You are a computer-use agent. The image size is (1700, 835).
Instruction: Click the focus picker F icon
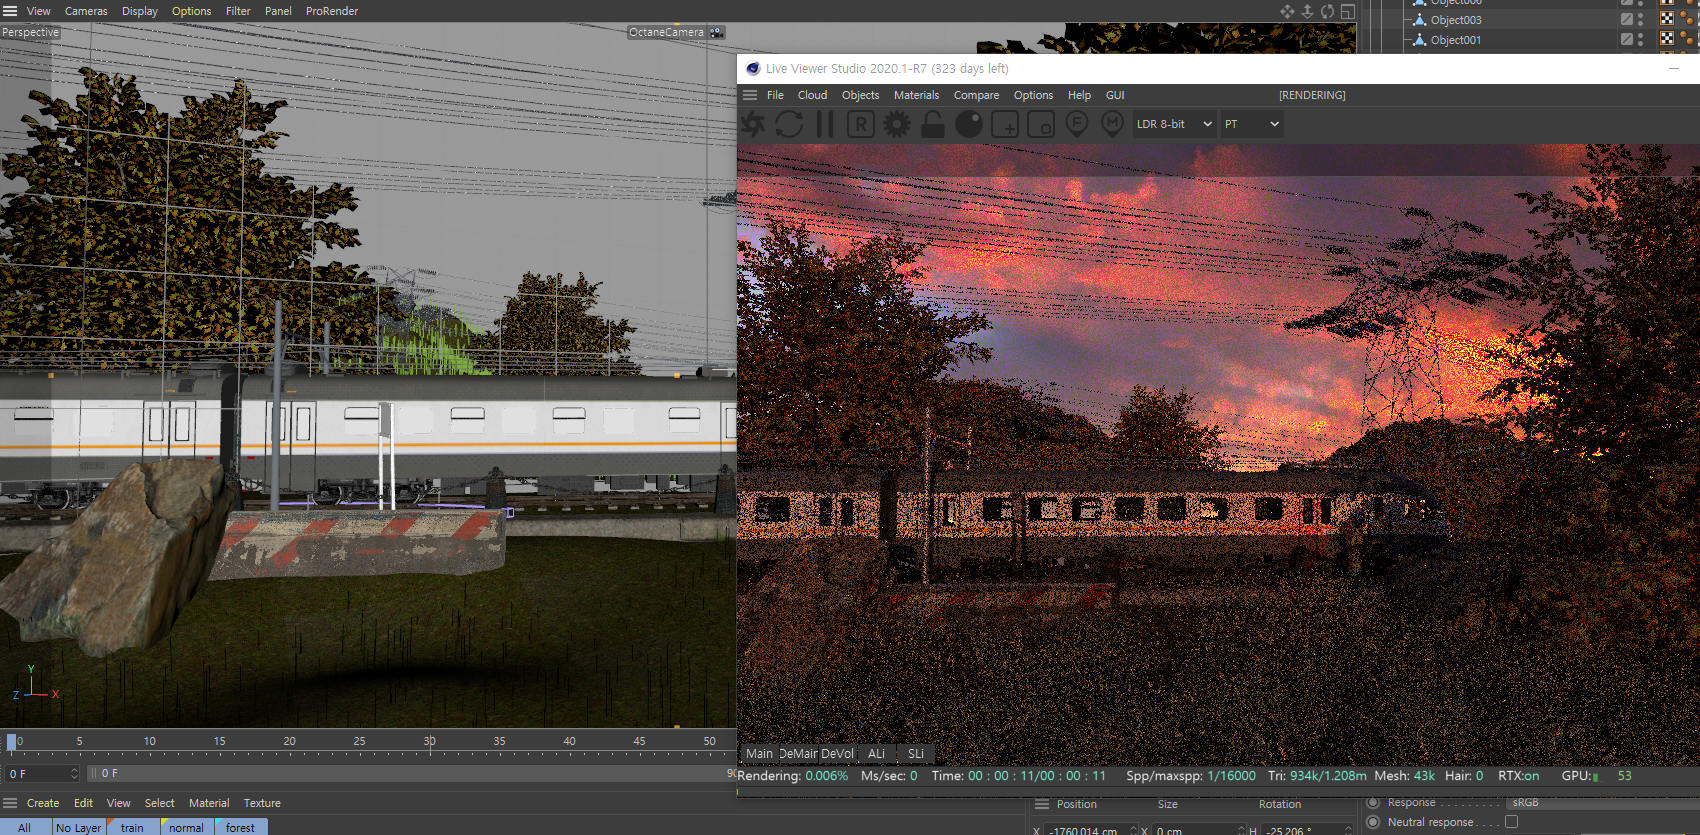coord(1077,124)
